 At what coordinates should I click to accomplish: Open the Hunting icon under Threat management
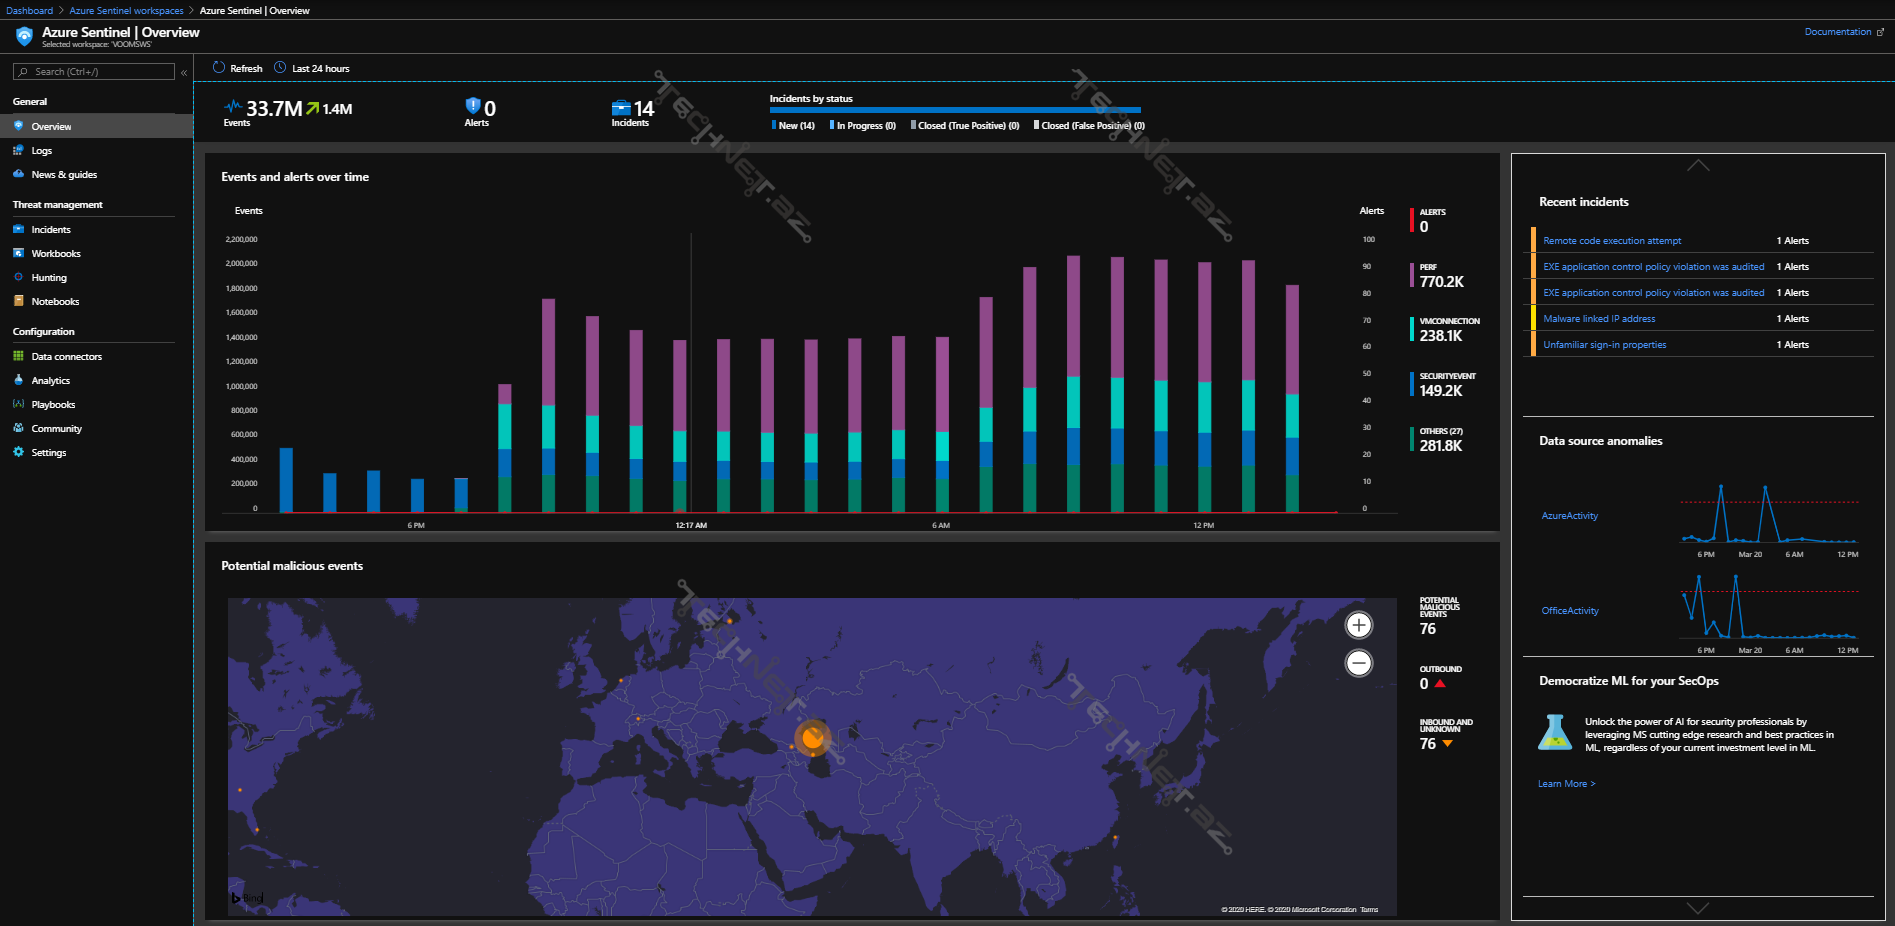pyautogui.click(x=18, y=277)
